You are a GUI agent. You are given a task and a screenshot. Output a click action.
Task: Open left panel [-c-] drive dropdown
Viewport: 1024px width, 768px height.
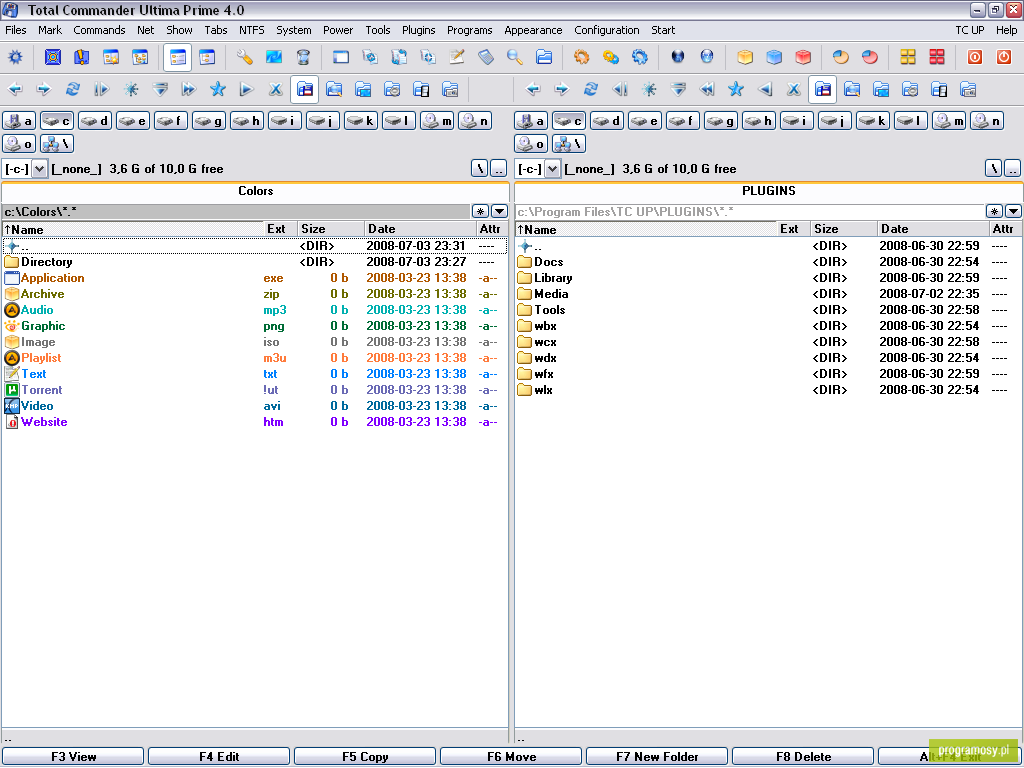click(x=39, y=169)
